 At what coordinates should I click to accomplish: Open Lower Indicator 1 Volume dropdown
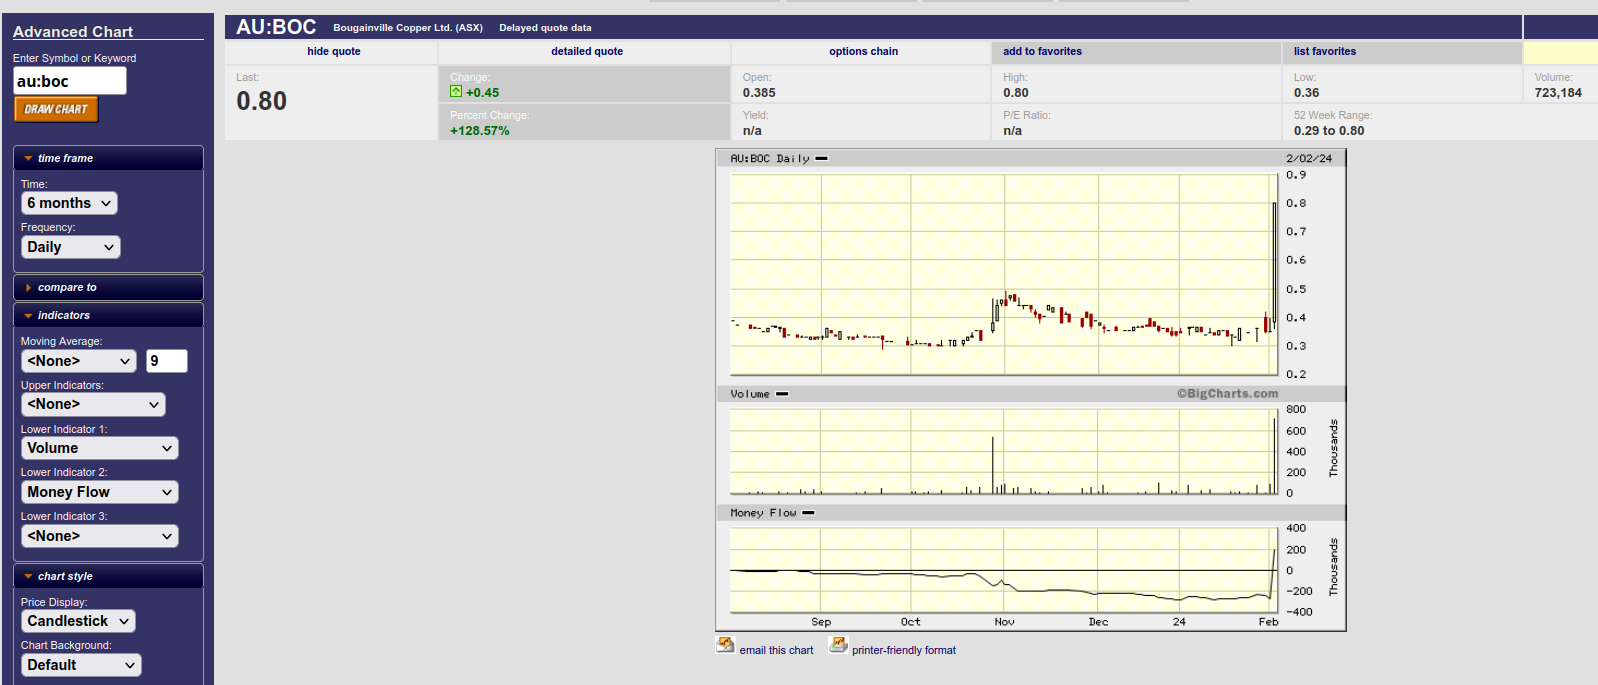pyautogui.click(x=99, y=448)
